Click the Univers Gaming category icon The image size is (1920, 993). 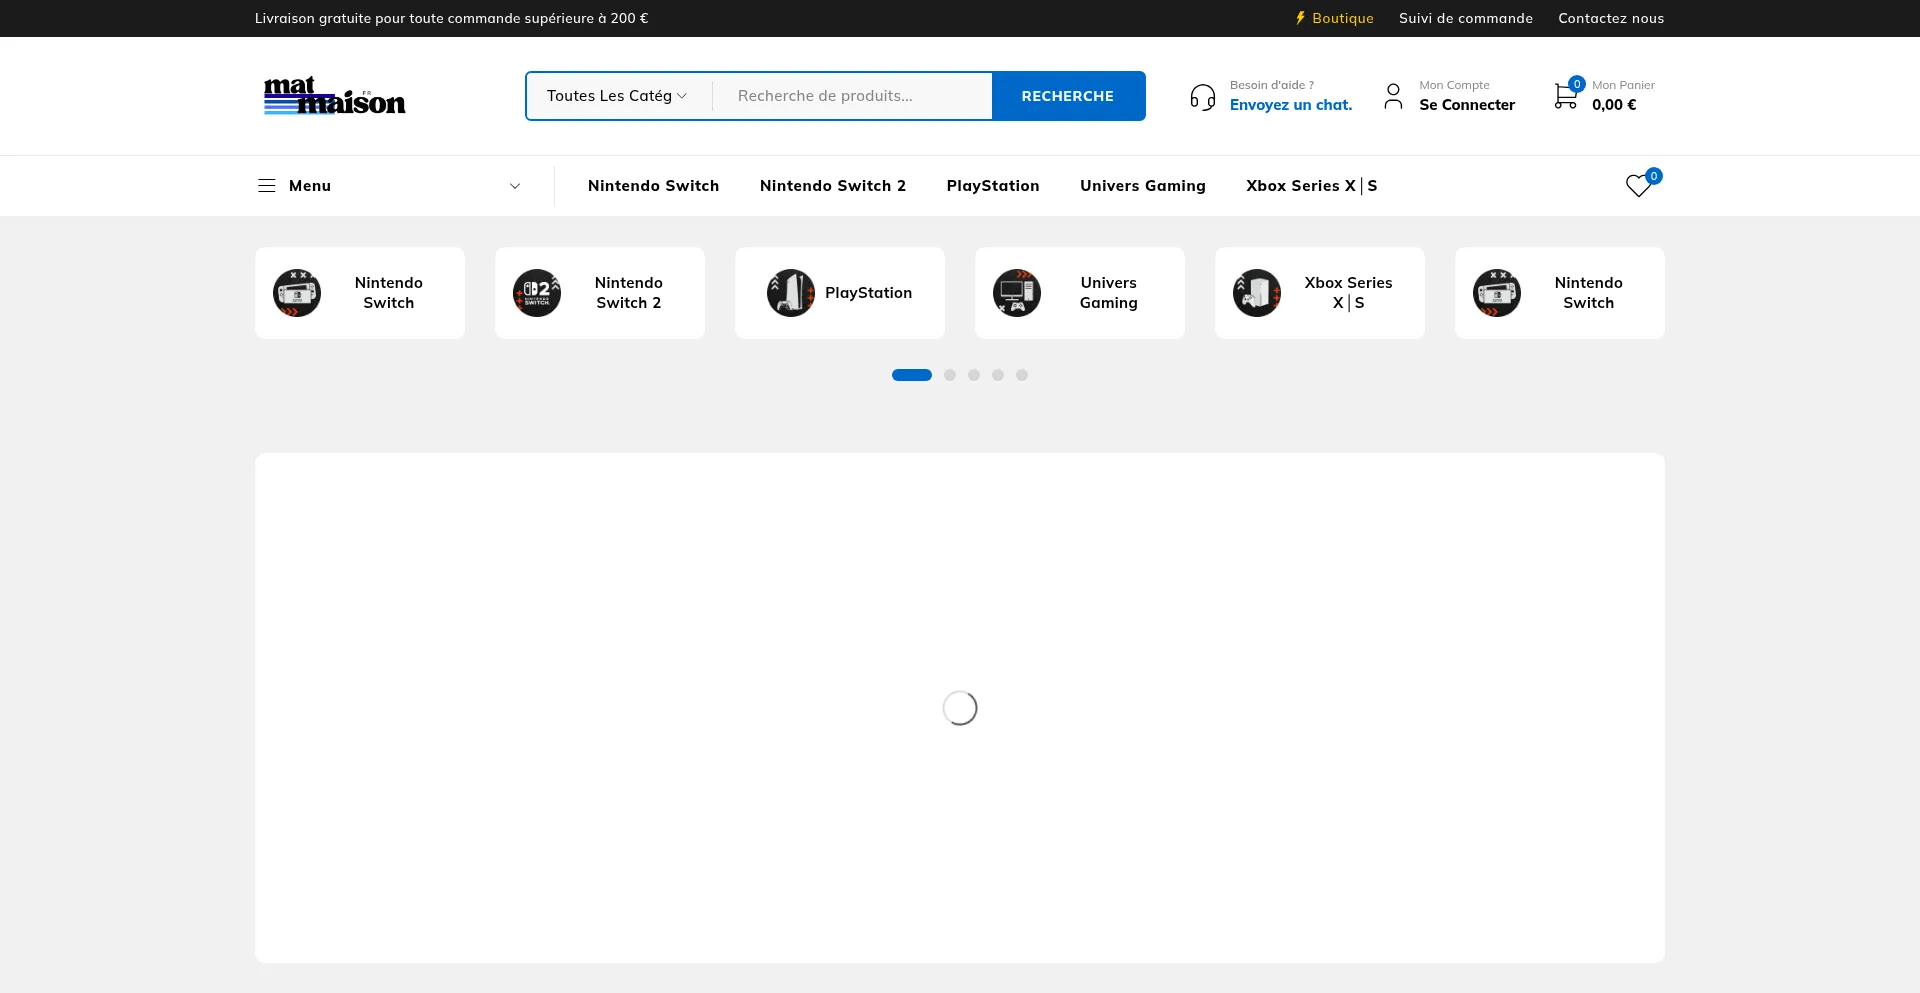[1017, 293]
